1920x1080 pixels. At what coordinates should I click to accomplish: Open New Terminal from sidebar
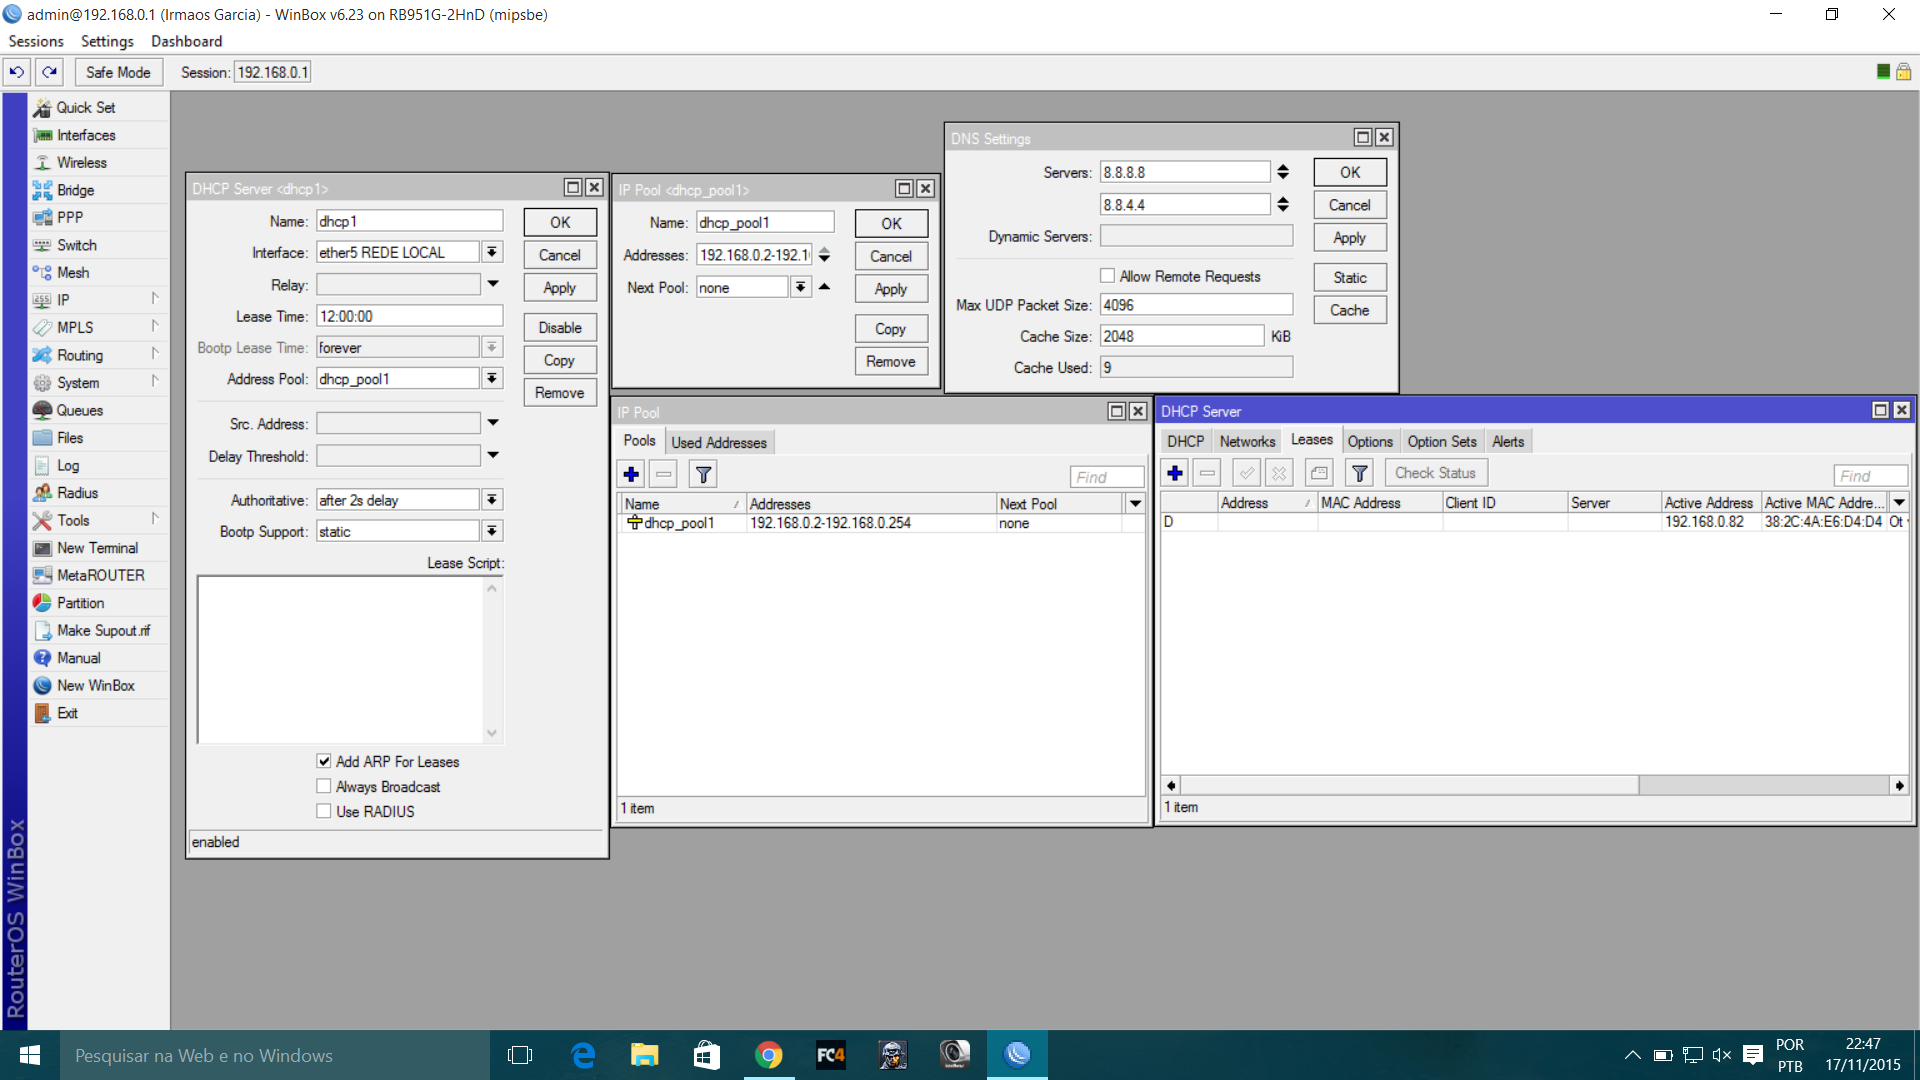tap(97, 548)
